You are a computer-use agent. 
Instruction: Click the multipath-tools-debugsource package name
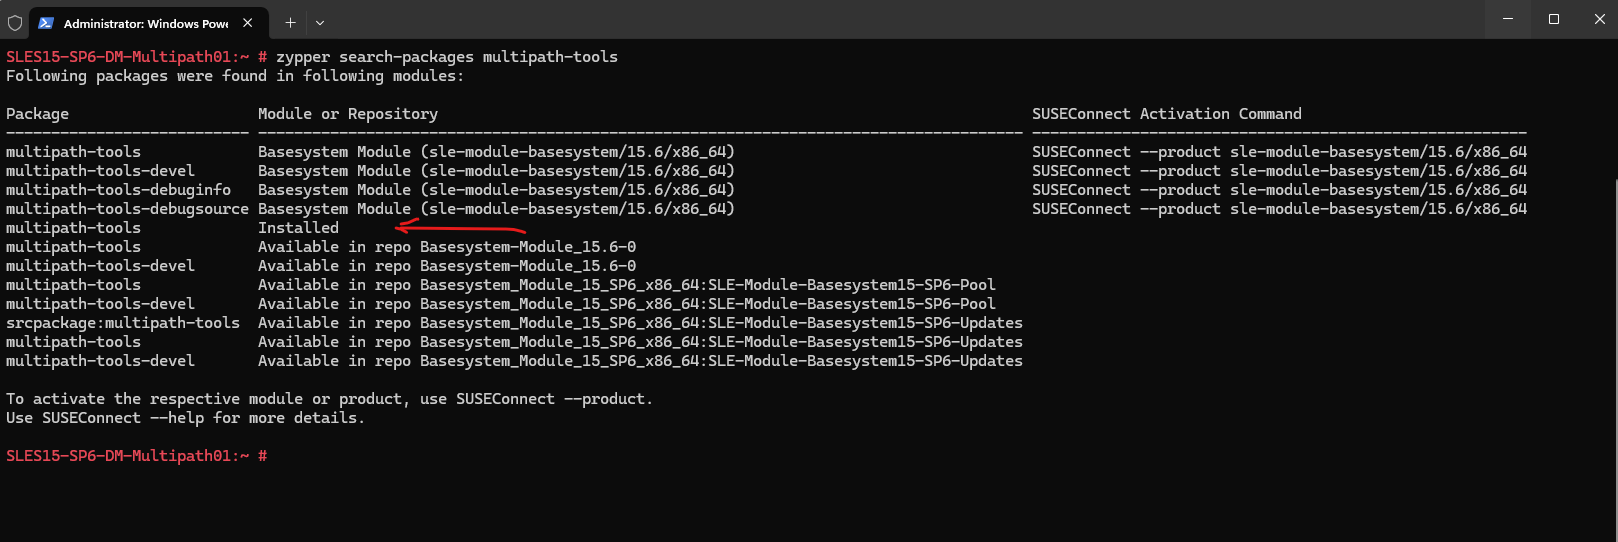point(127,209)
